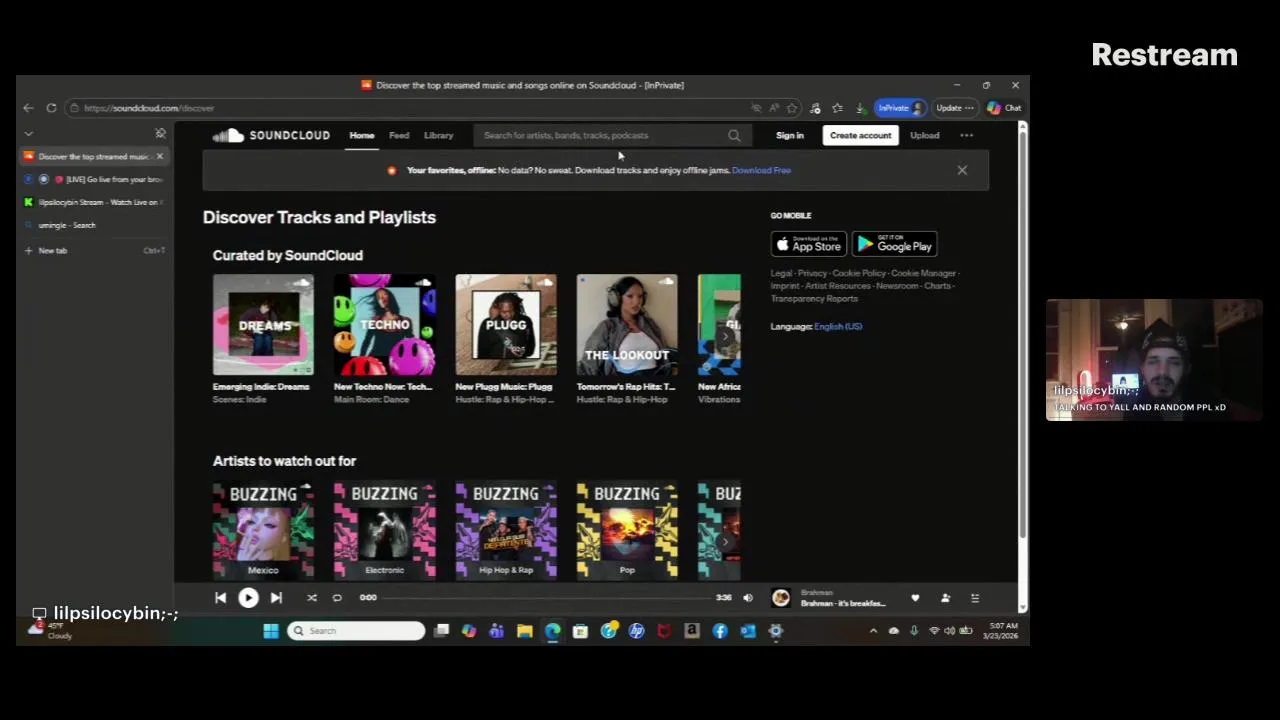Open the Brahman track artwork in player
Image resolution: width=1280 pixels, height=720 pixels.
[x=781, y=598]
